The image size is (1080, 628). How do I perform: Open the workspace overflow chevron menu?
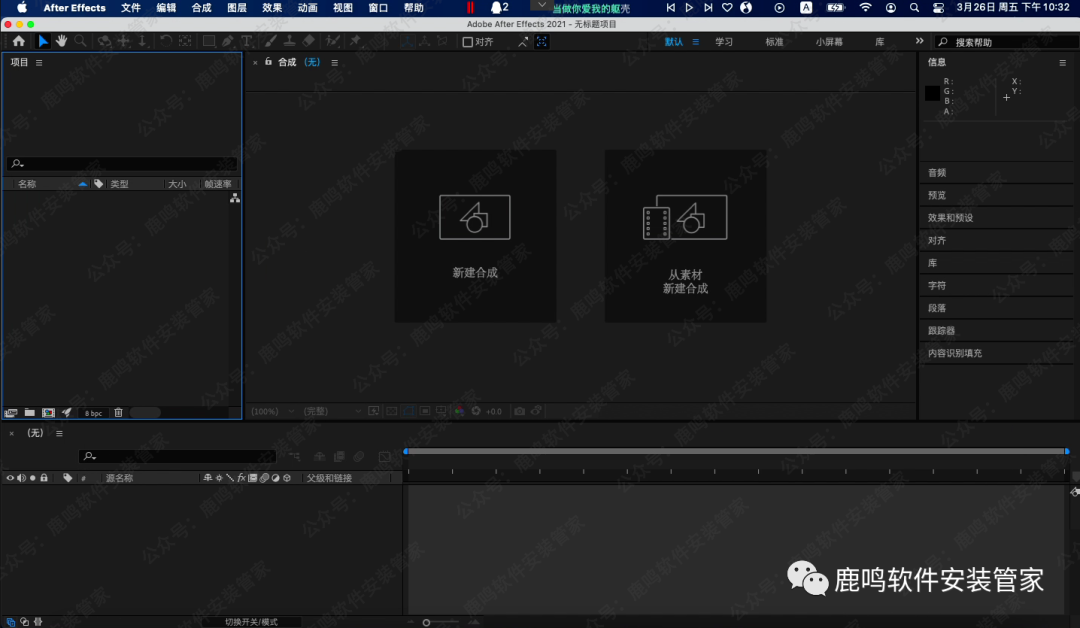[x=919, y=41]
